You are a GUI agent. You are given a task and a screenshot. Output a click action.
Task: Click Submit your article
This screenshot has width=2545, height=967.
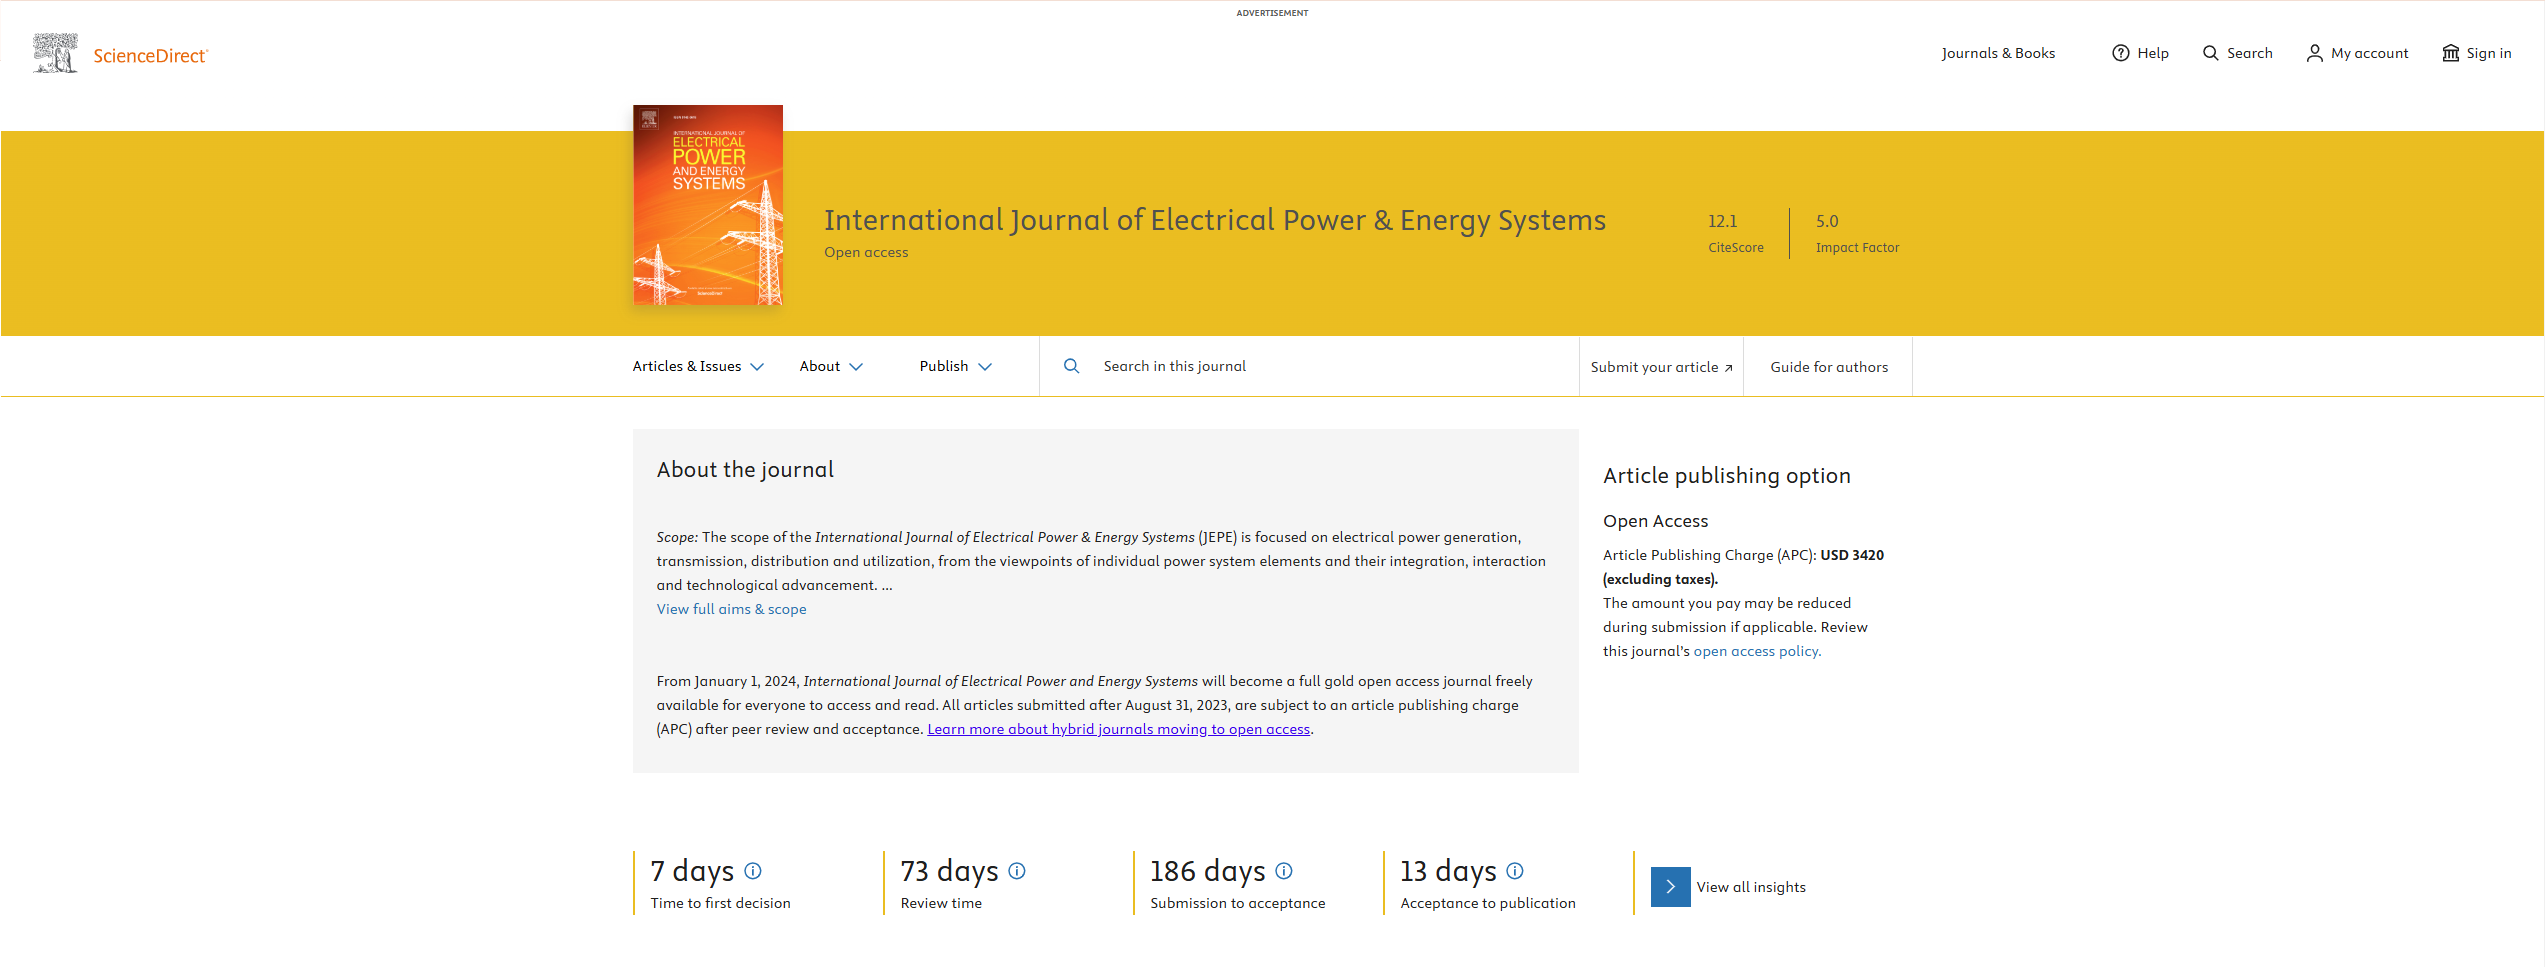tap(1654, 367)
